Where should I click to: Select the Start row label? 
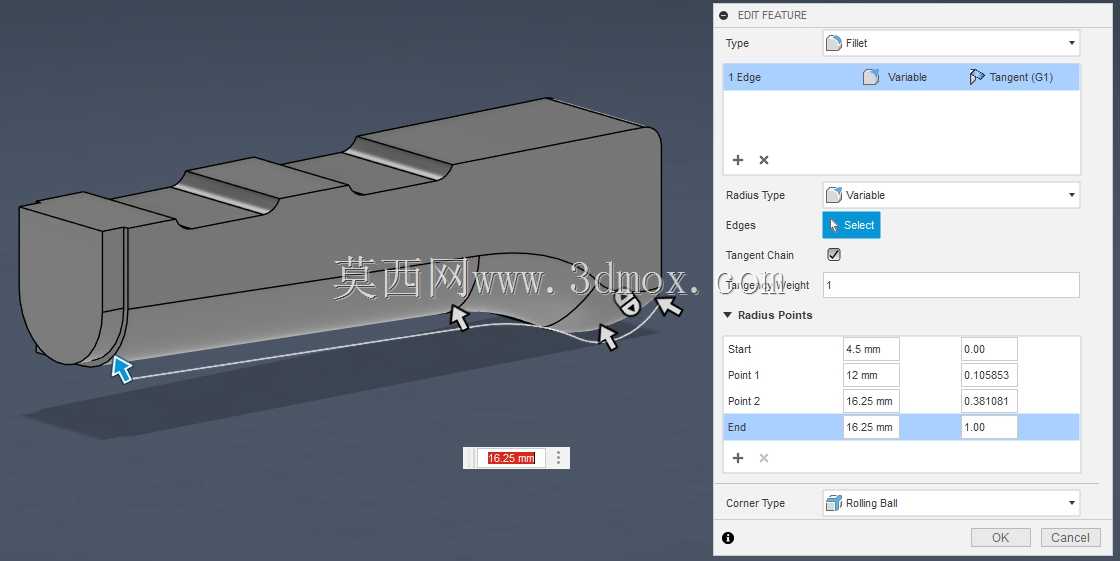(x=739, y=349)
